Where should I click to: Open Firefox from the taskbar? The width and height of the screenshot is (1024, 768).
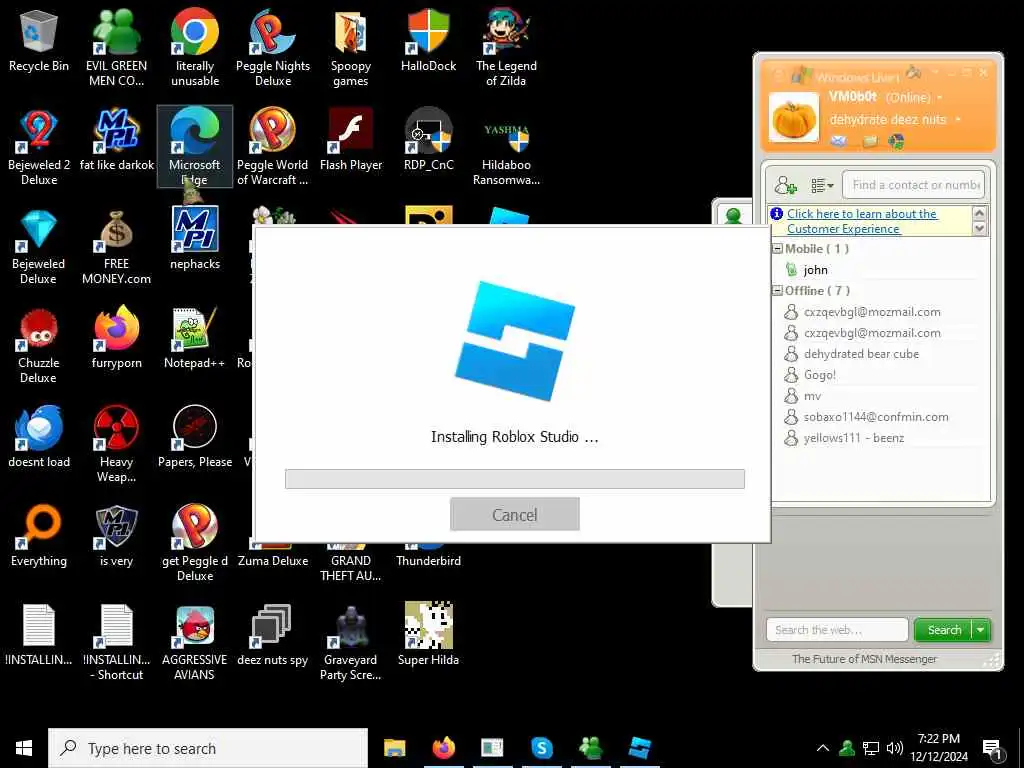pos(443,748)
